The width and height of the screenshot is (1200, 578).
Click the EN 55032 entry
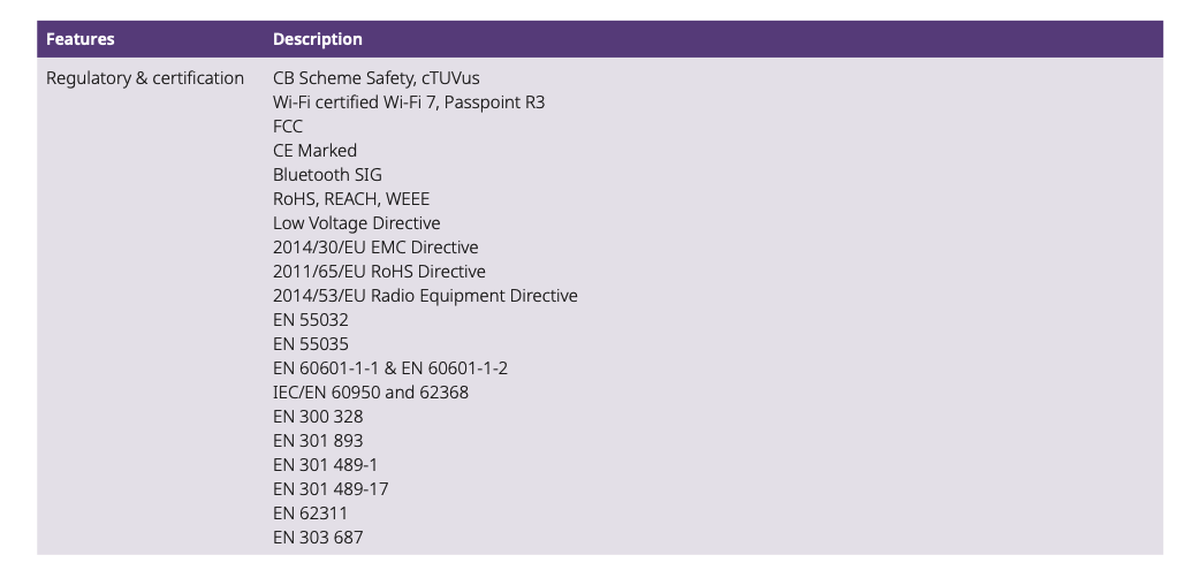(x=311, y=320)
